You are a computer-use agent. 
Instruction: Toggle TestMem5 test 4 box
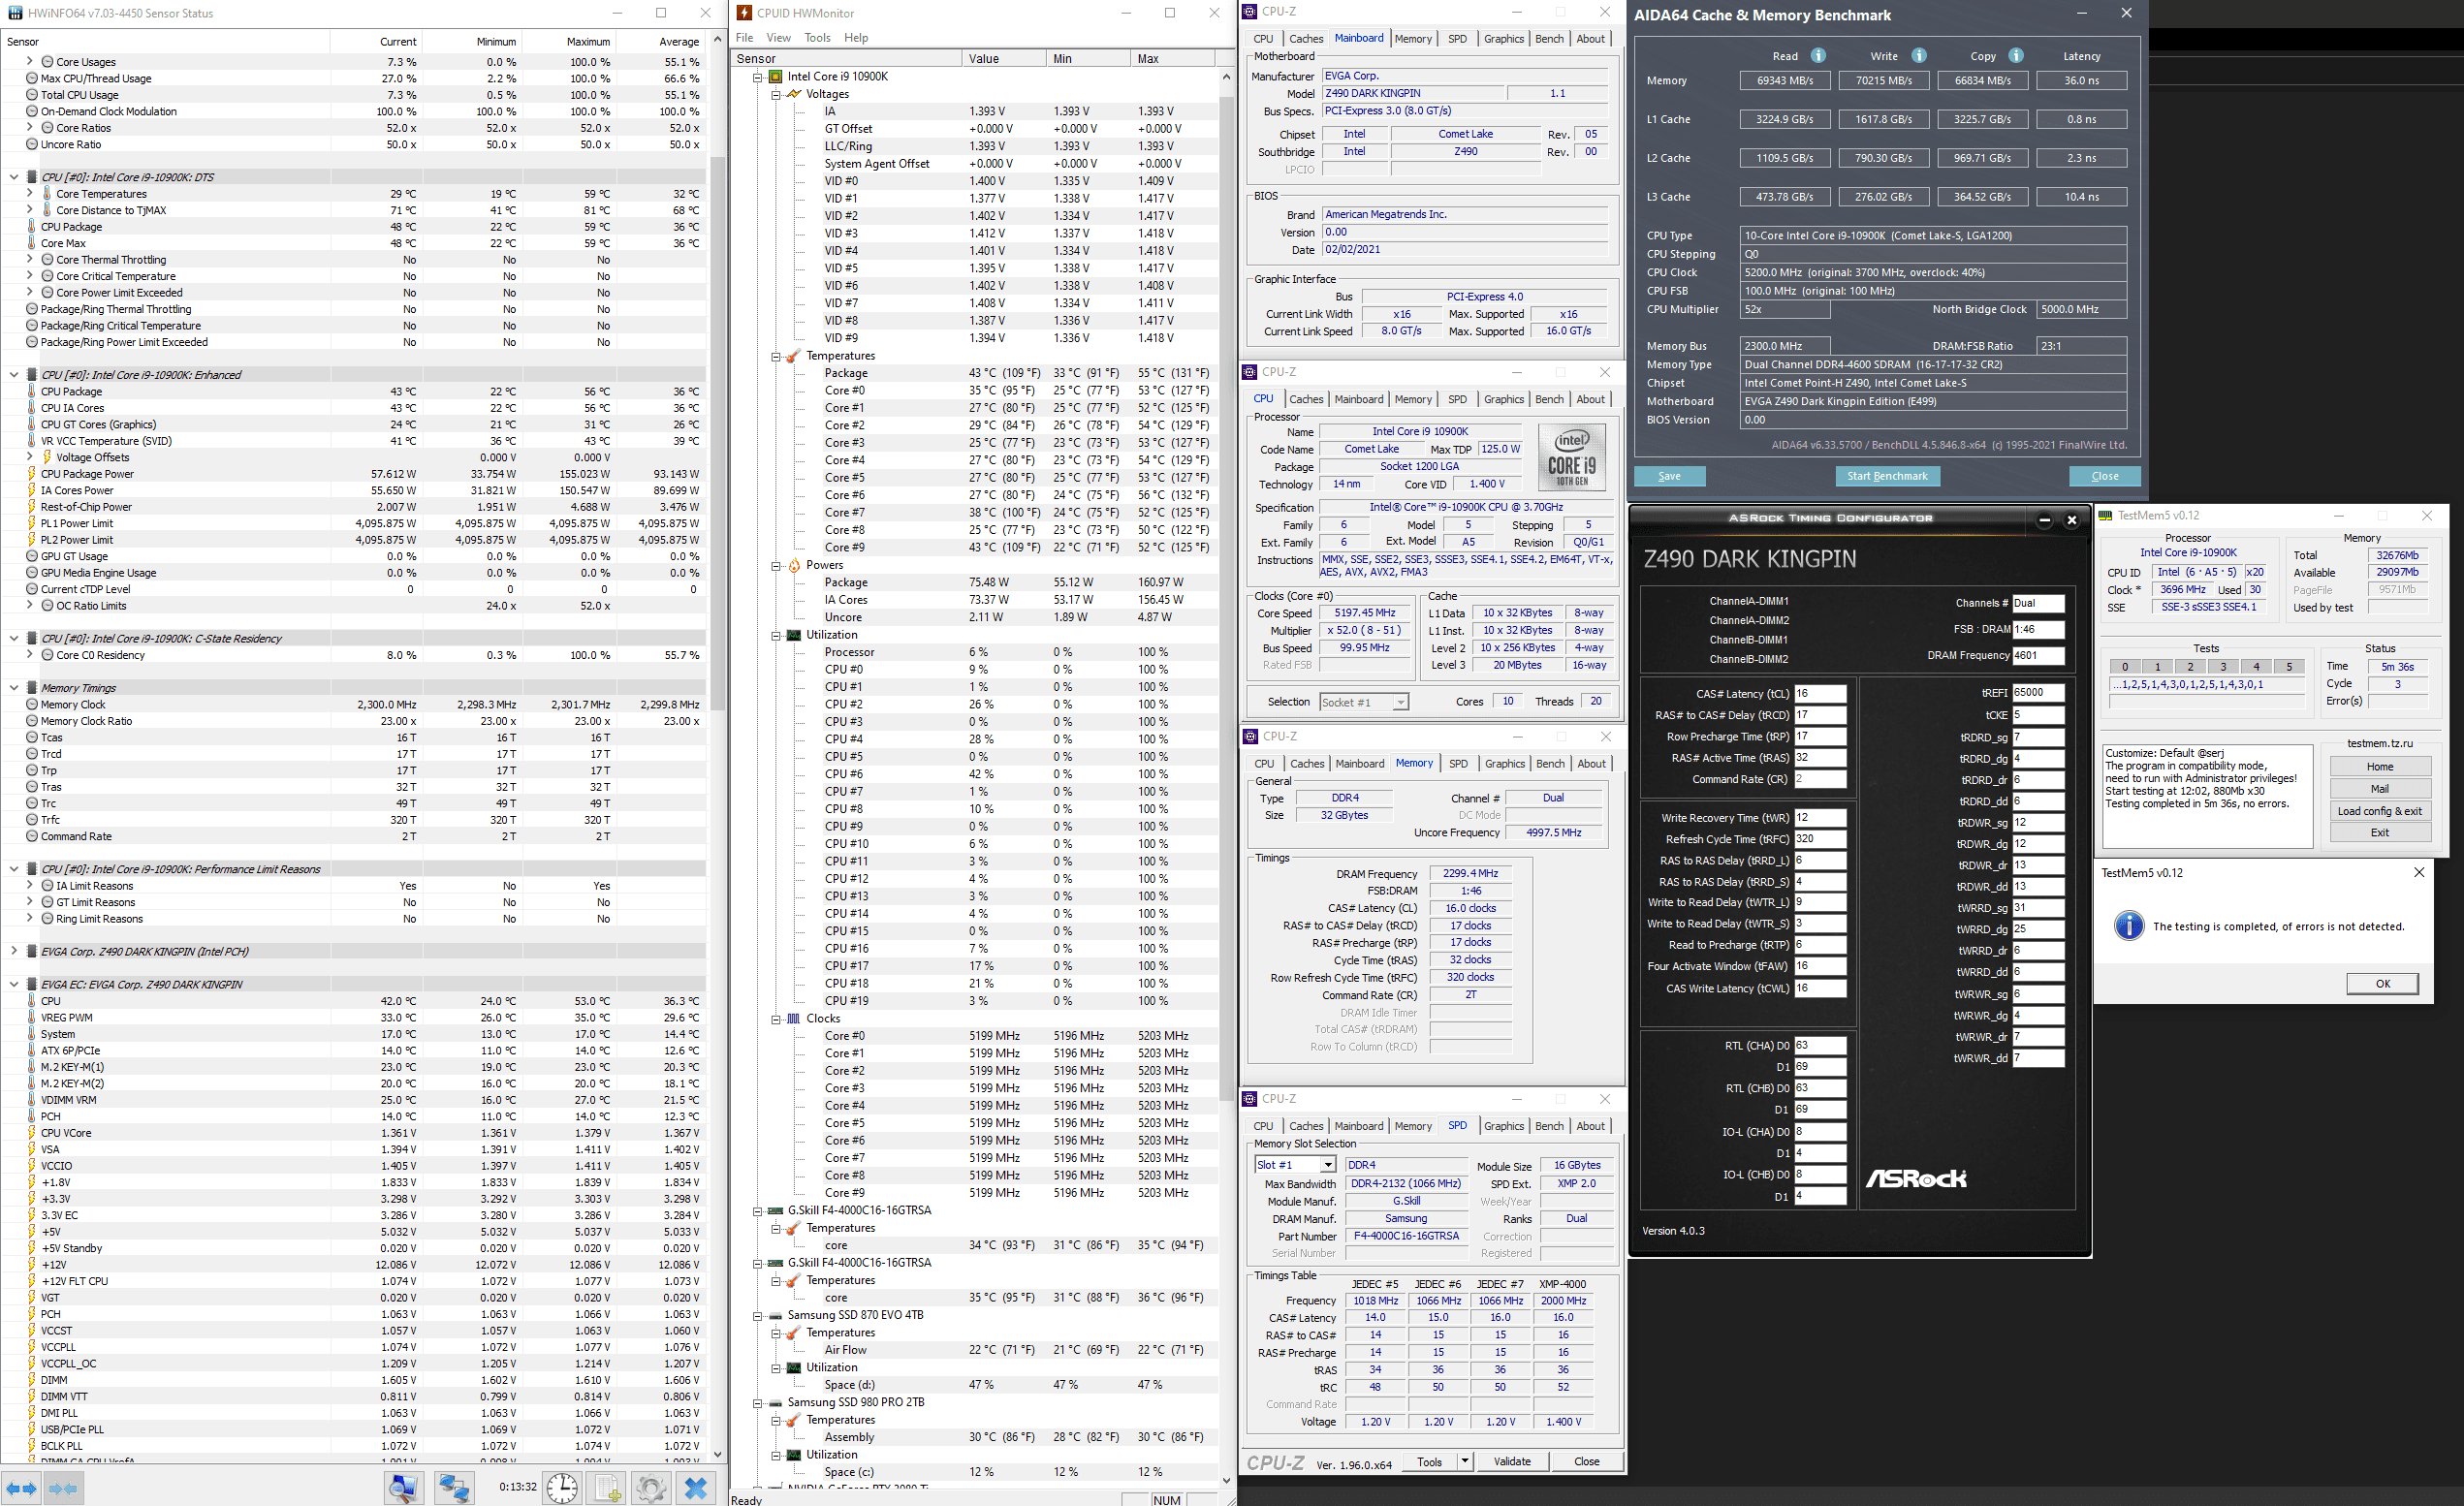(x=2256, y=666)
